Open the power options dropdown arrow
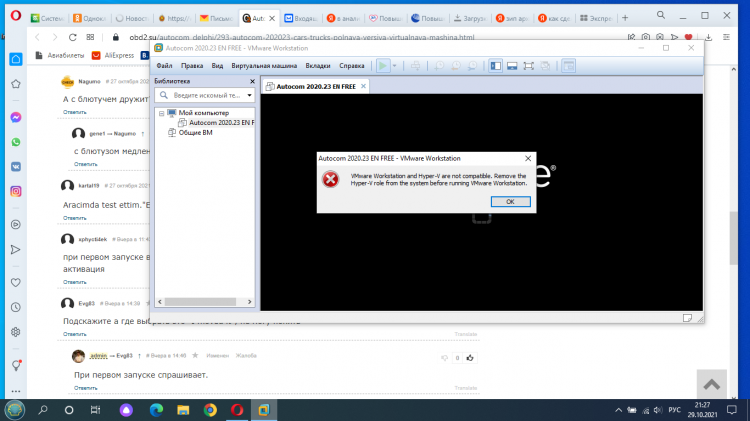 click(x=395, y=65)
